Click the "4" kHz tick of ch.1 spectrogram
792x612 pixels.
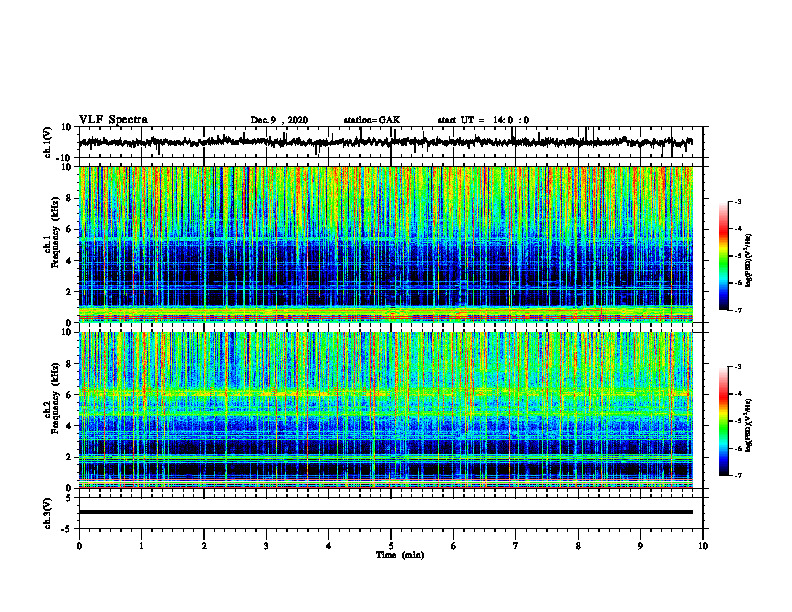pyautogui.click(x=69, y=261)
